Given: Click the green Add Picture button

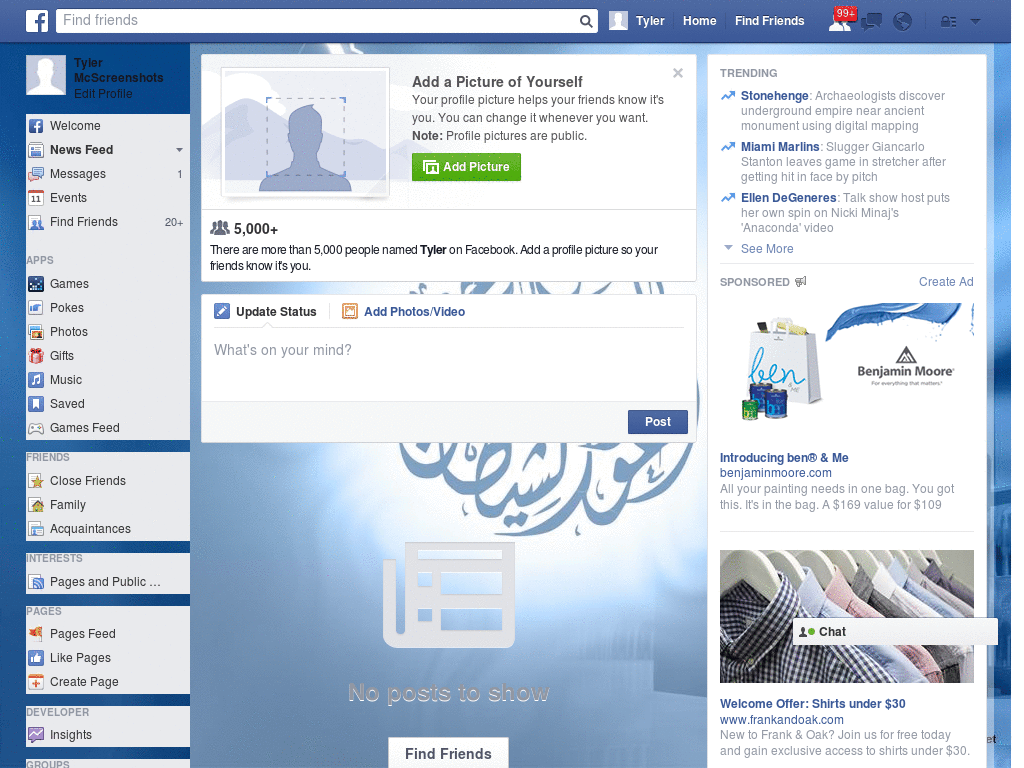Looking at the screenshot, I should click(x=466, y=167).
